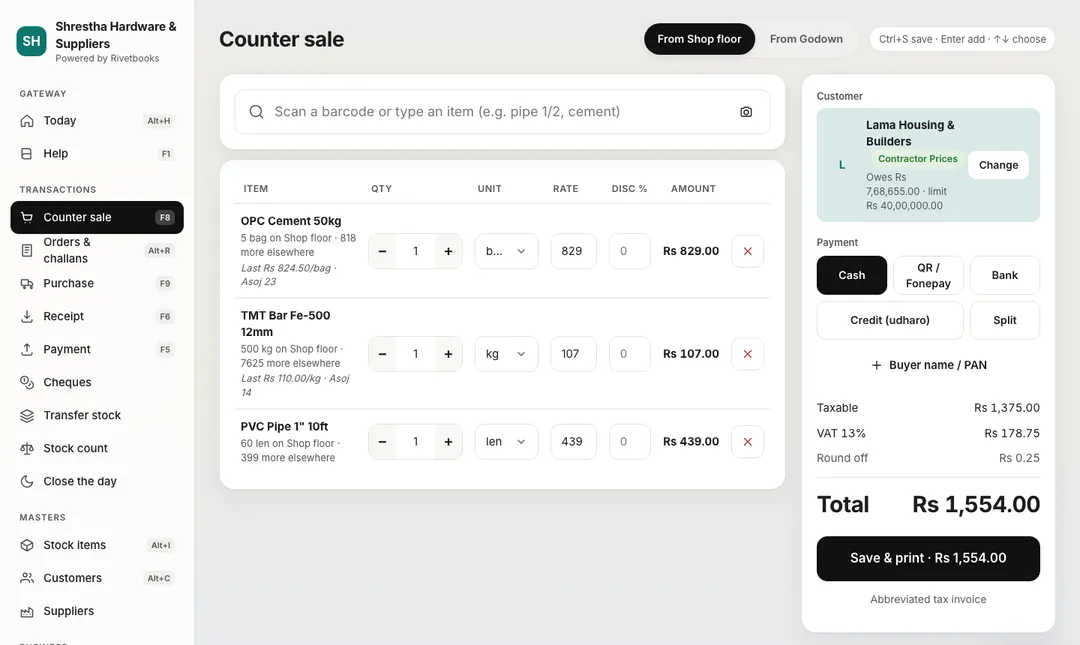1080x645 pixels.
Task: Open Cheques
Action: 97,382
